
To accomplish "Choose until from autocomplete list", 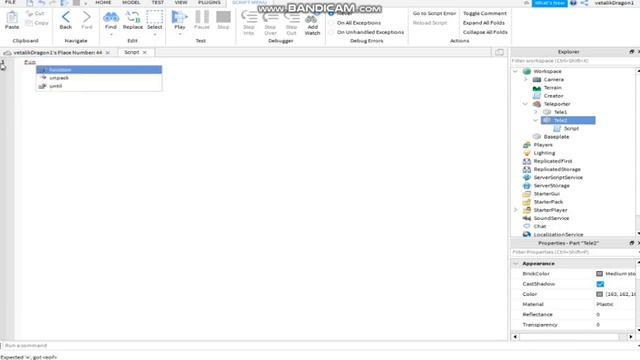I will [99, 86].
